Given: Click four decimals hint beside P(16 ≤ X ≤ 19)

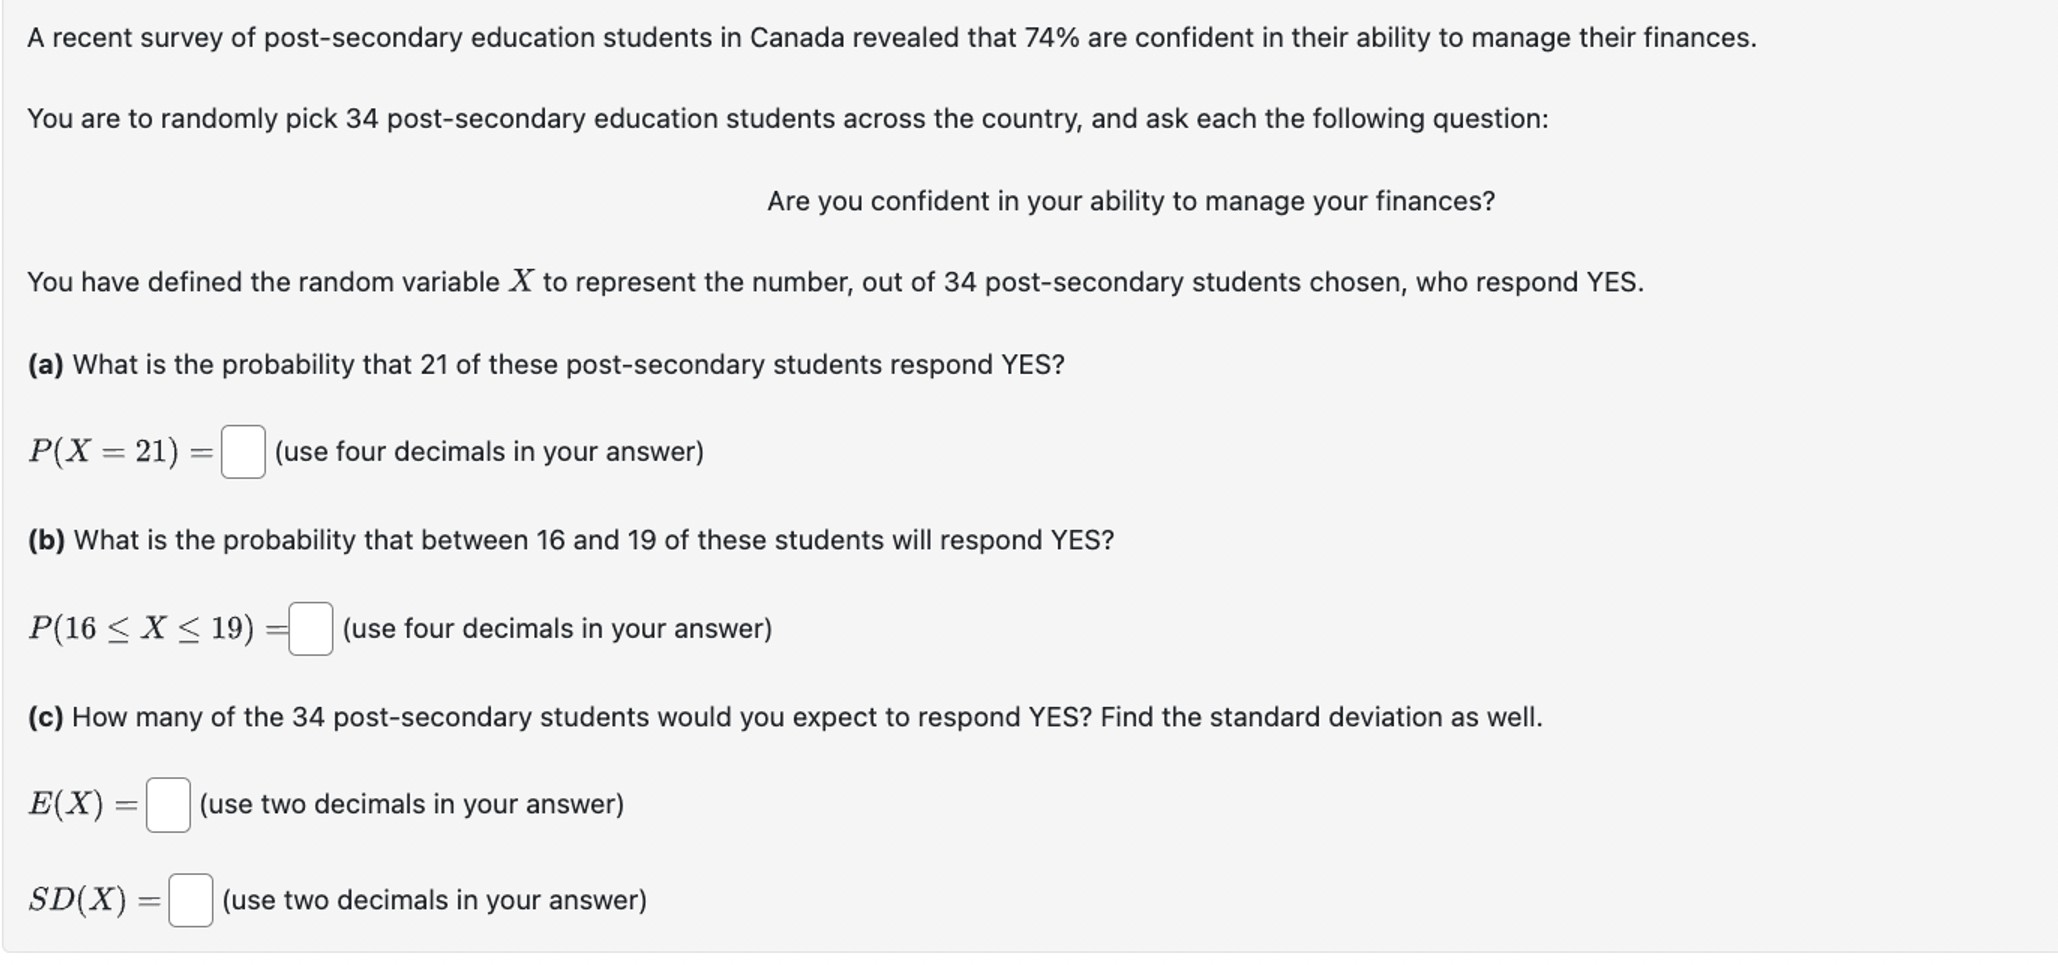Looking at the screenshot, I should coord(557,629).
